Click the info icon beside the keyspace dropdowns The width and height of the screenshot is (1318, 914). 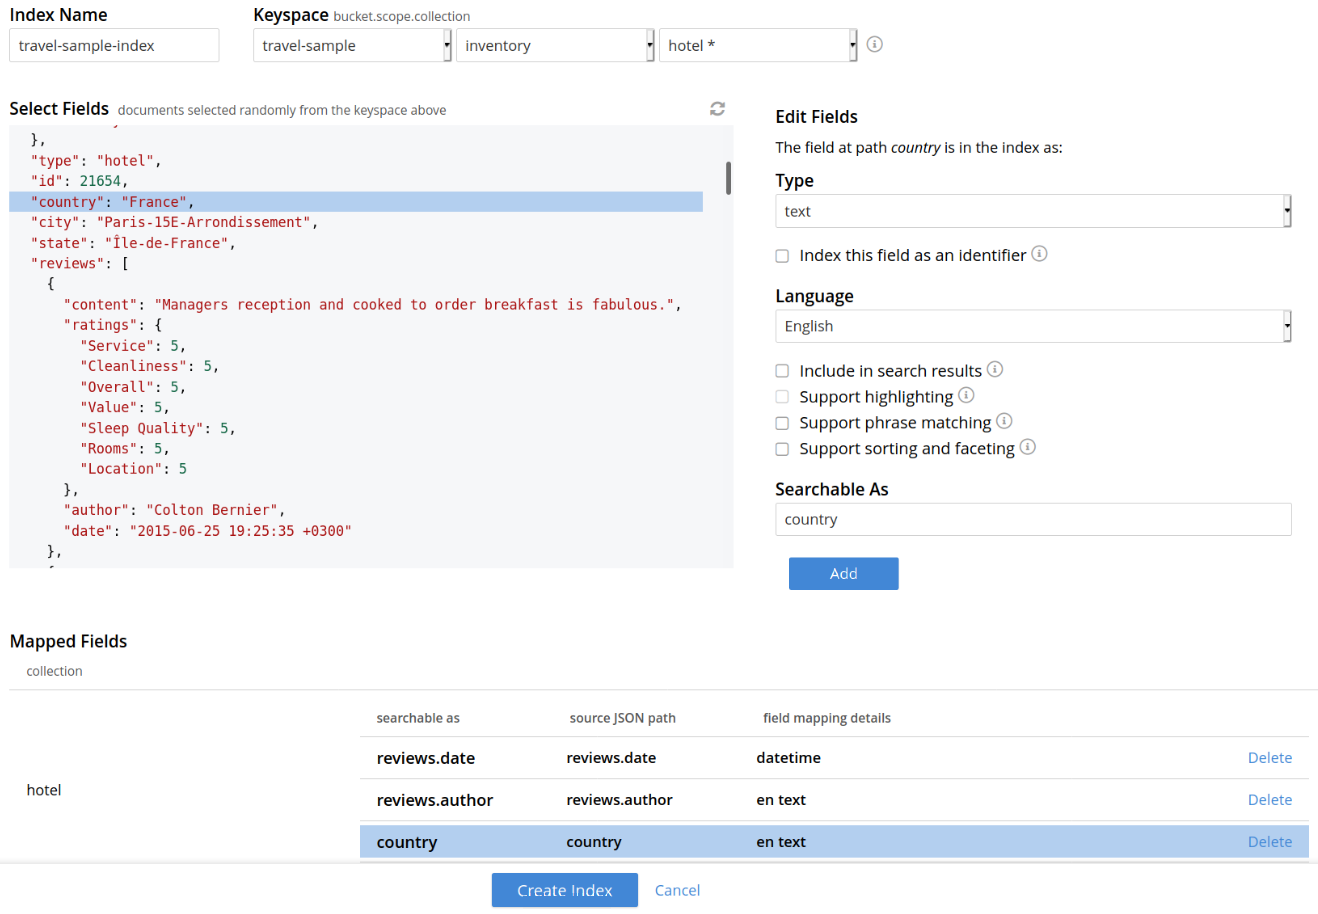874,44
